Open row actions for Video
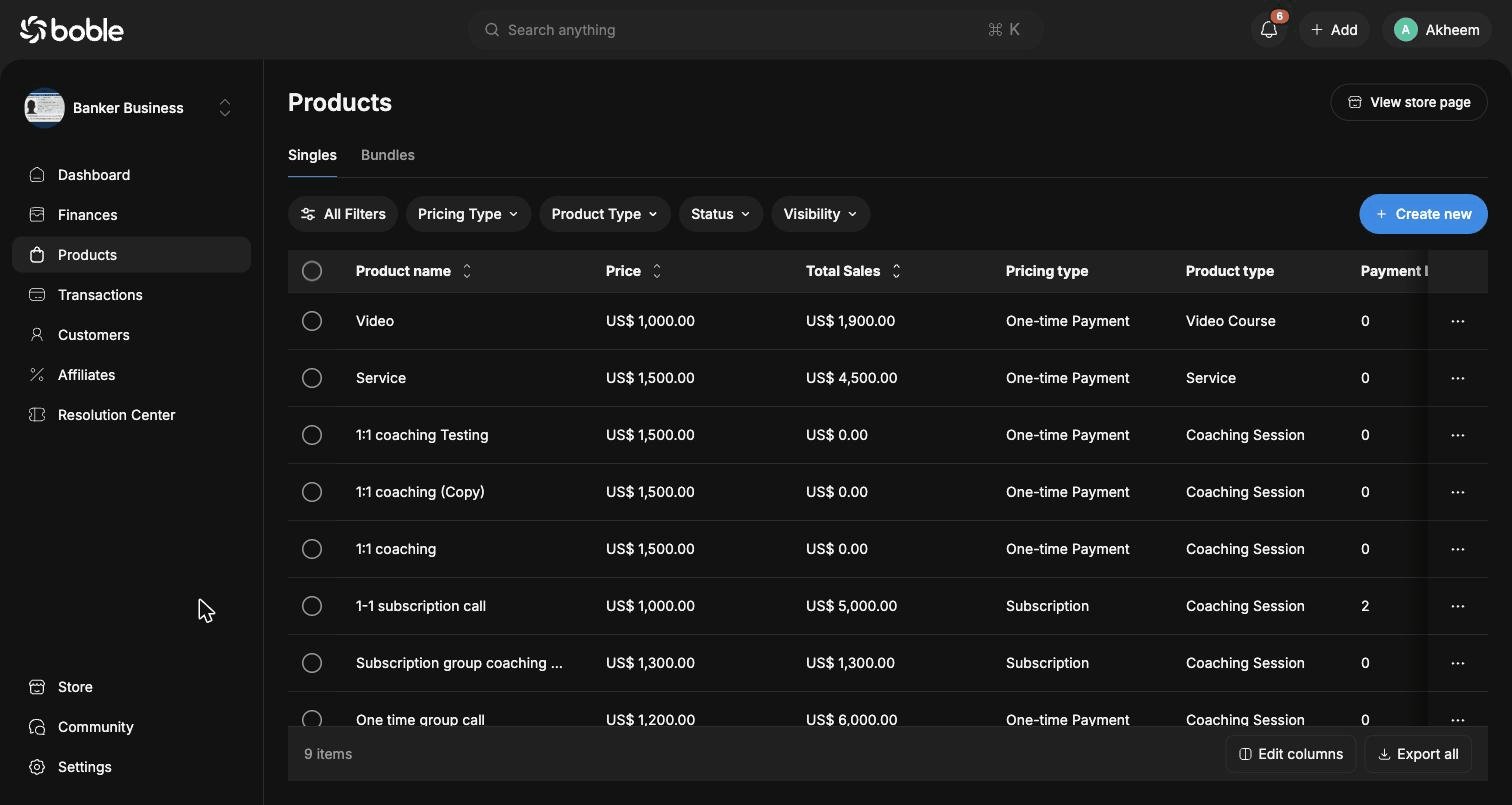The image size is (1512, 805). point(1457,321)
